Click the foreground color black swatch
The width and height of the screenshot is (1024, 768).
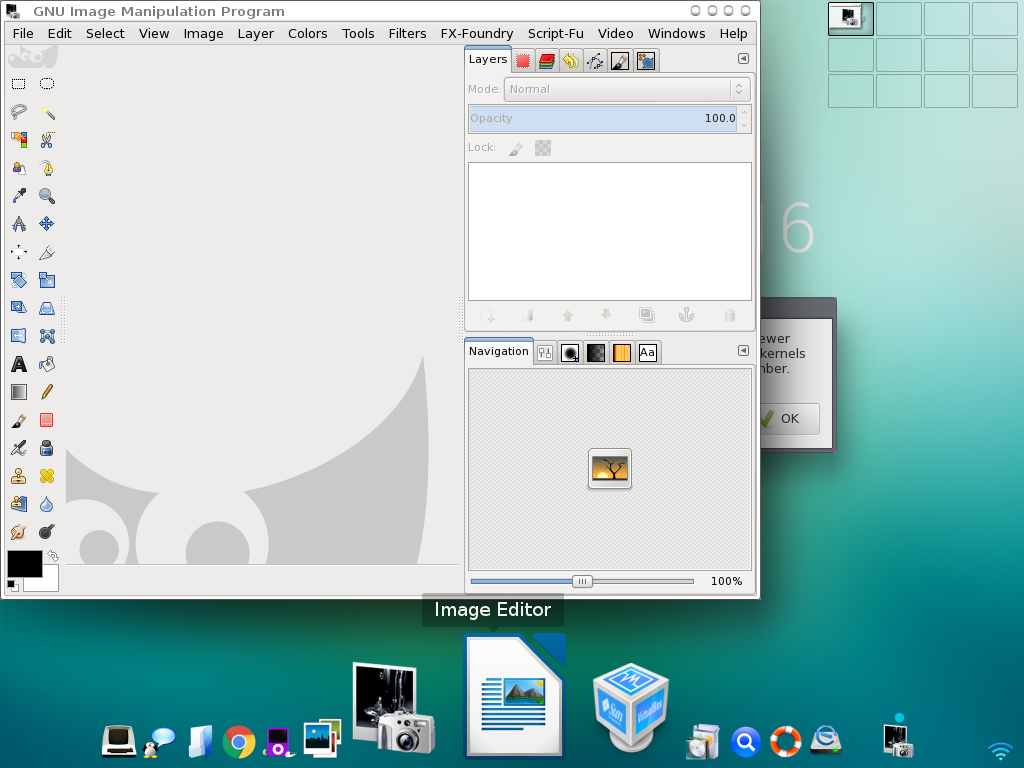click(x=25, y=564)
